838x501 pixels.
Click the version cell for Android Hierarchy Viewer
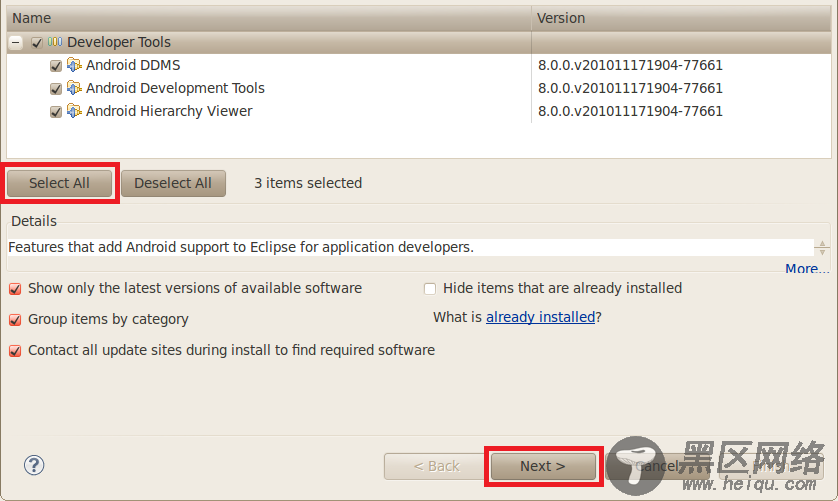coord(630,111)
